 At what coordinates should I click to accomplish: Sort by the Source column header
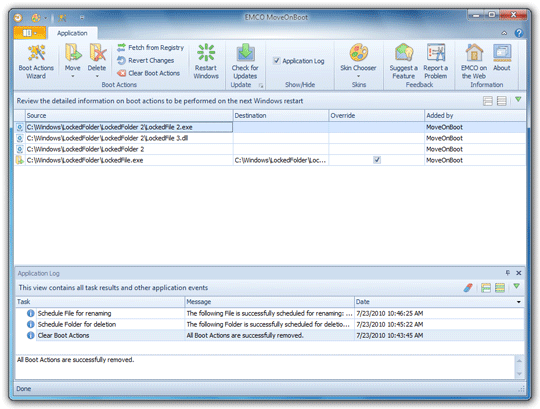(x=129, y=115)
